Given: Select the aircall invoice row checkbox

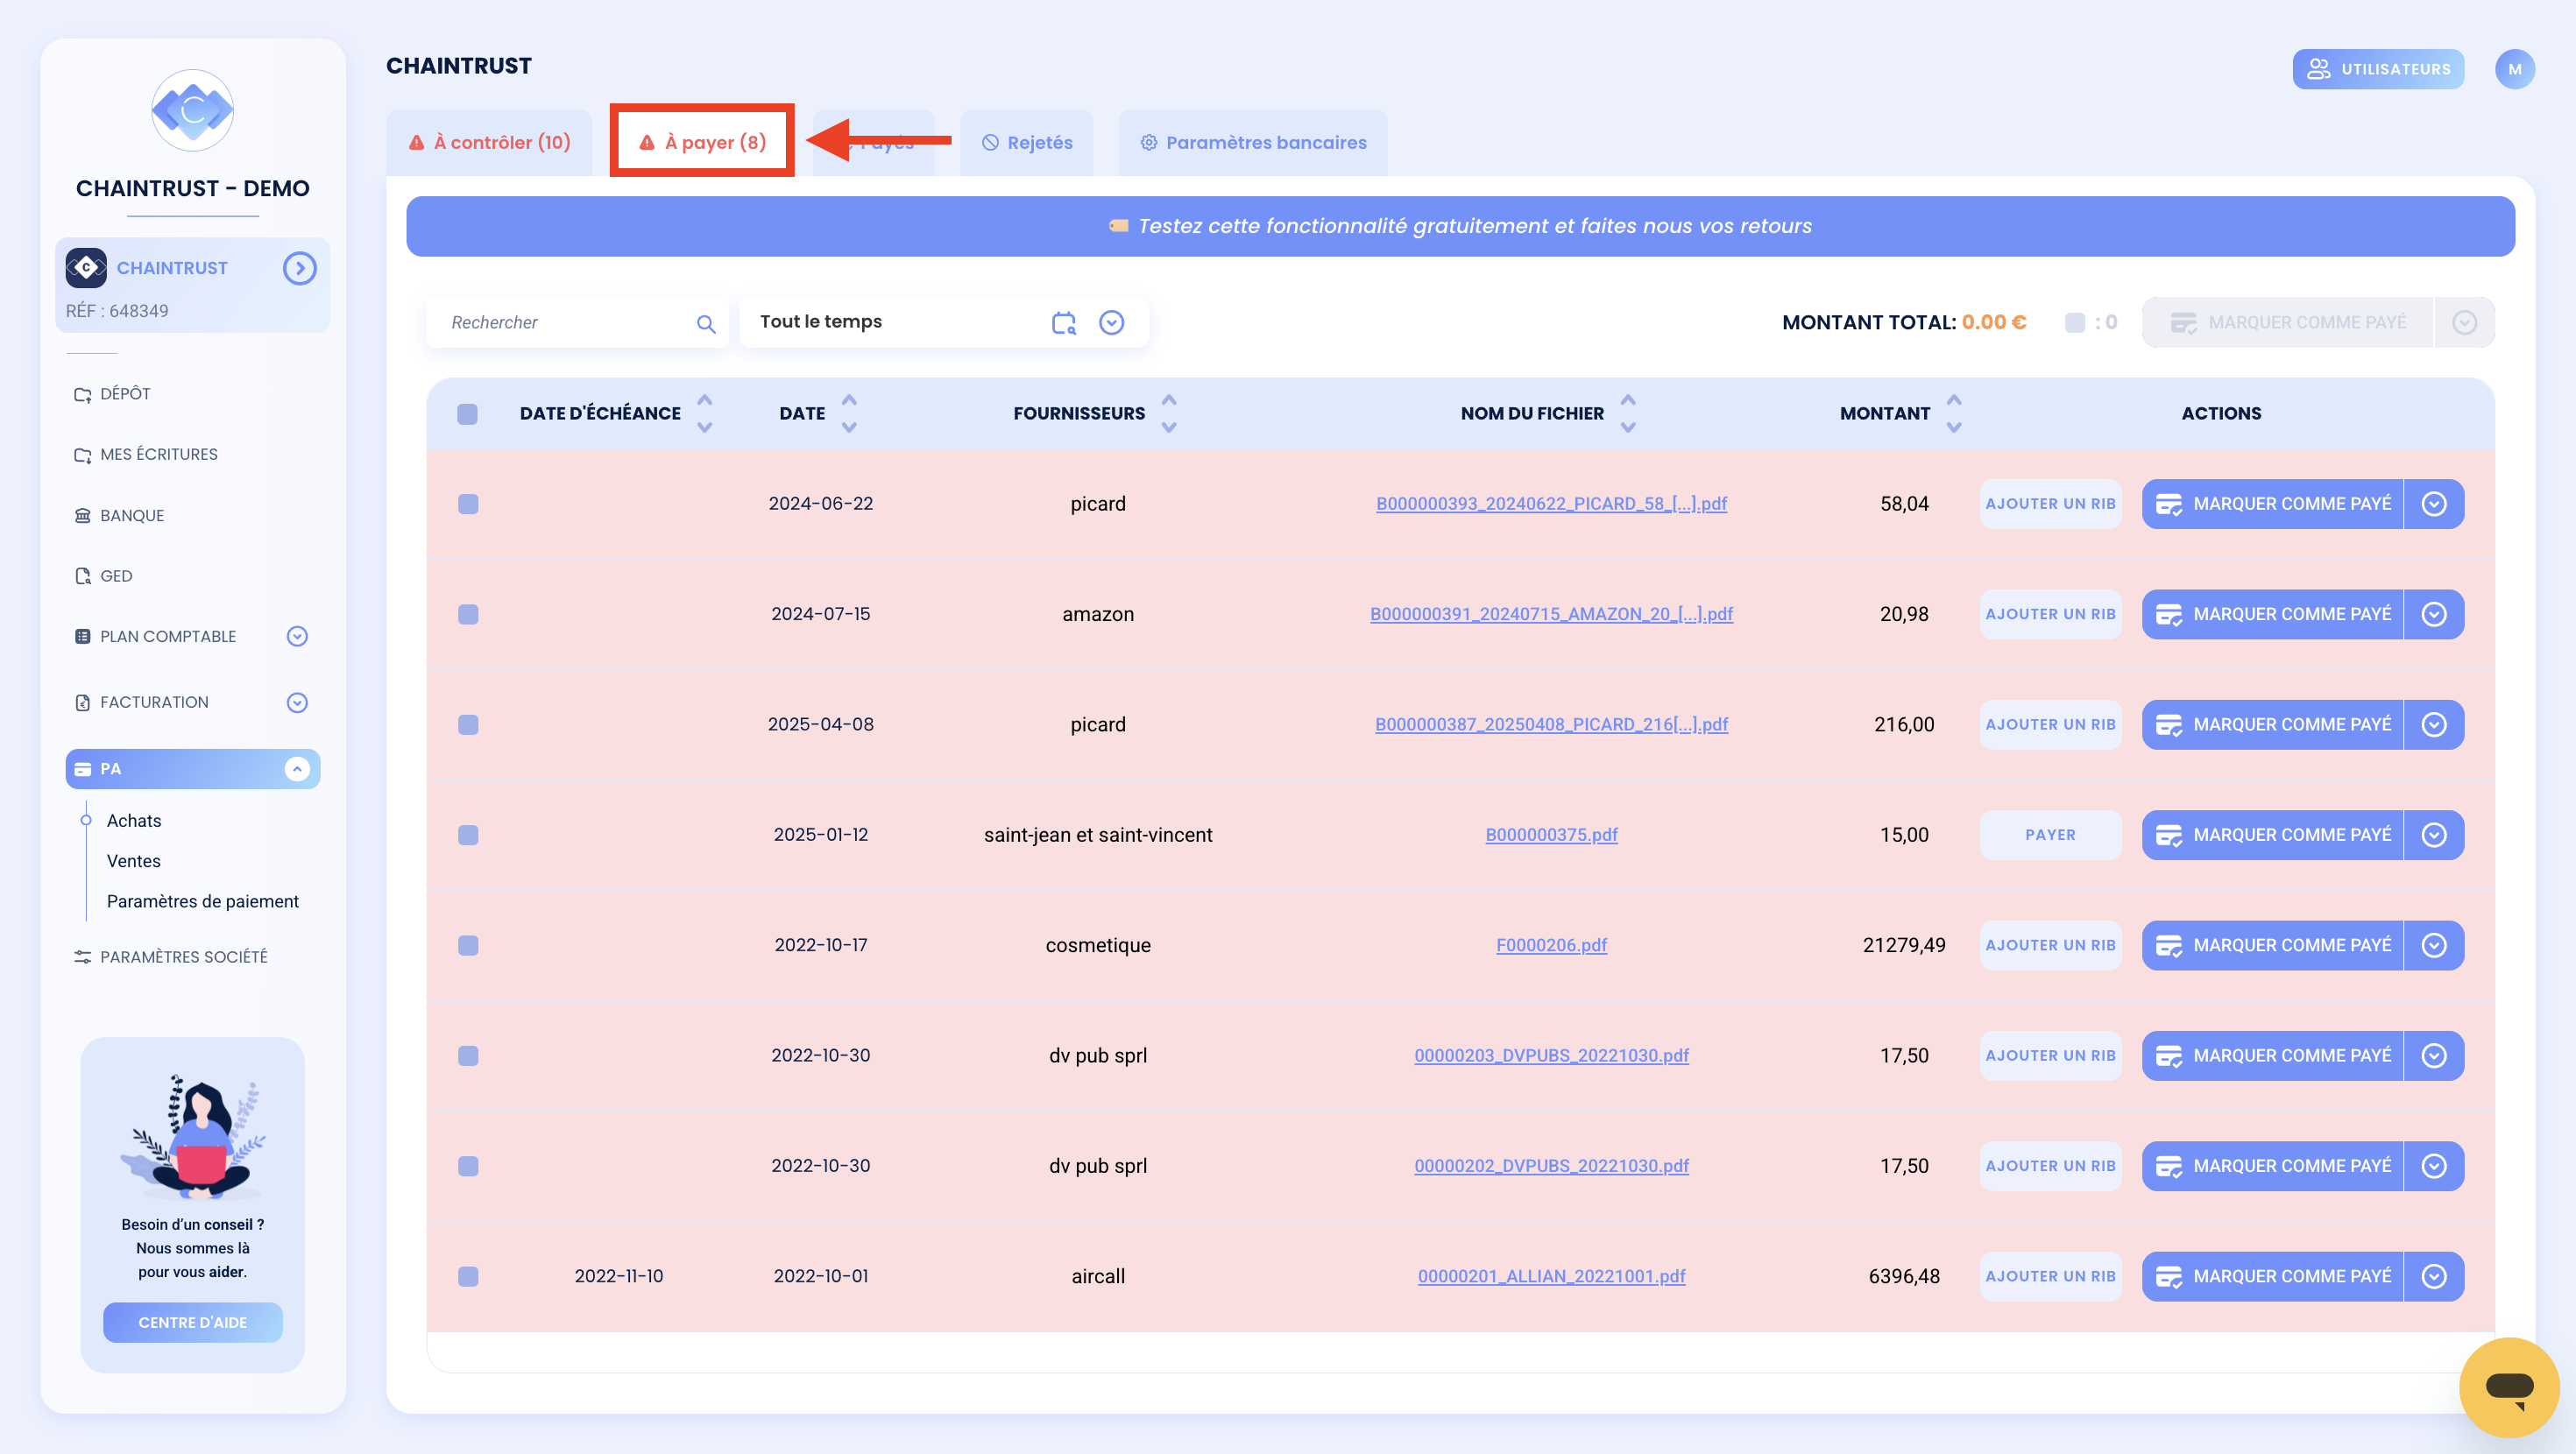Looking at the screenshot, I should (468, 1276).
